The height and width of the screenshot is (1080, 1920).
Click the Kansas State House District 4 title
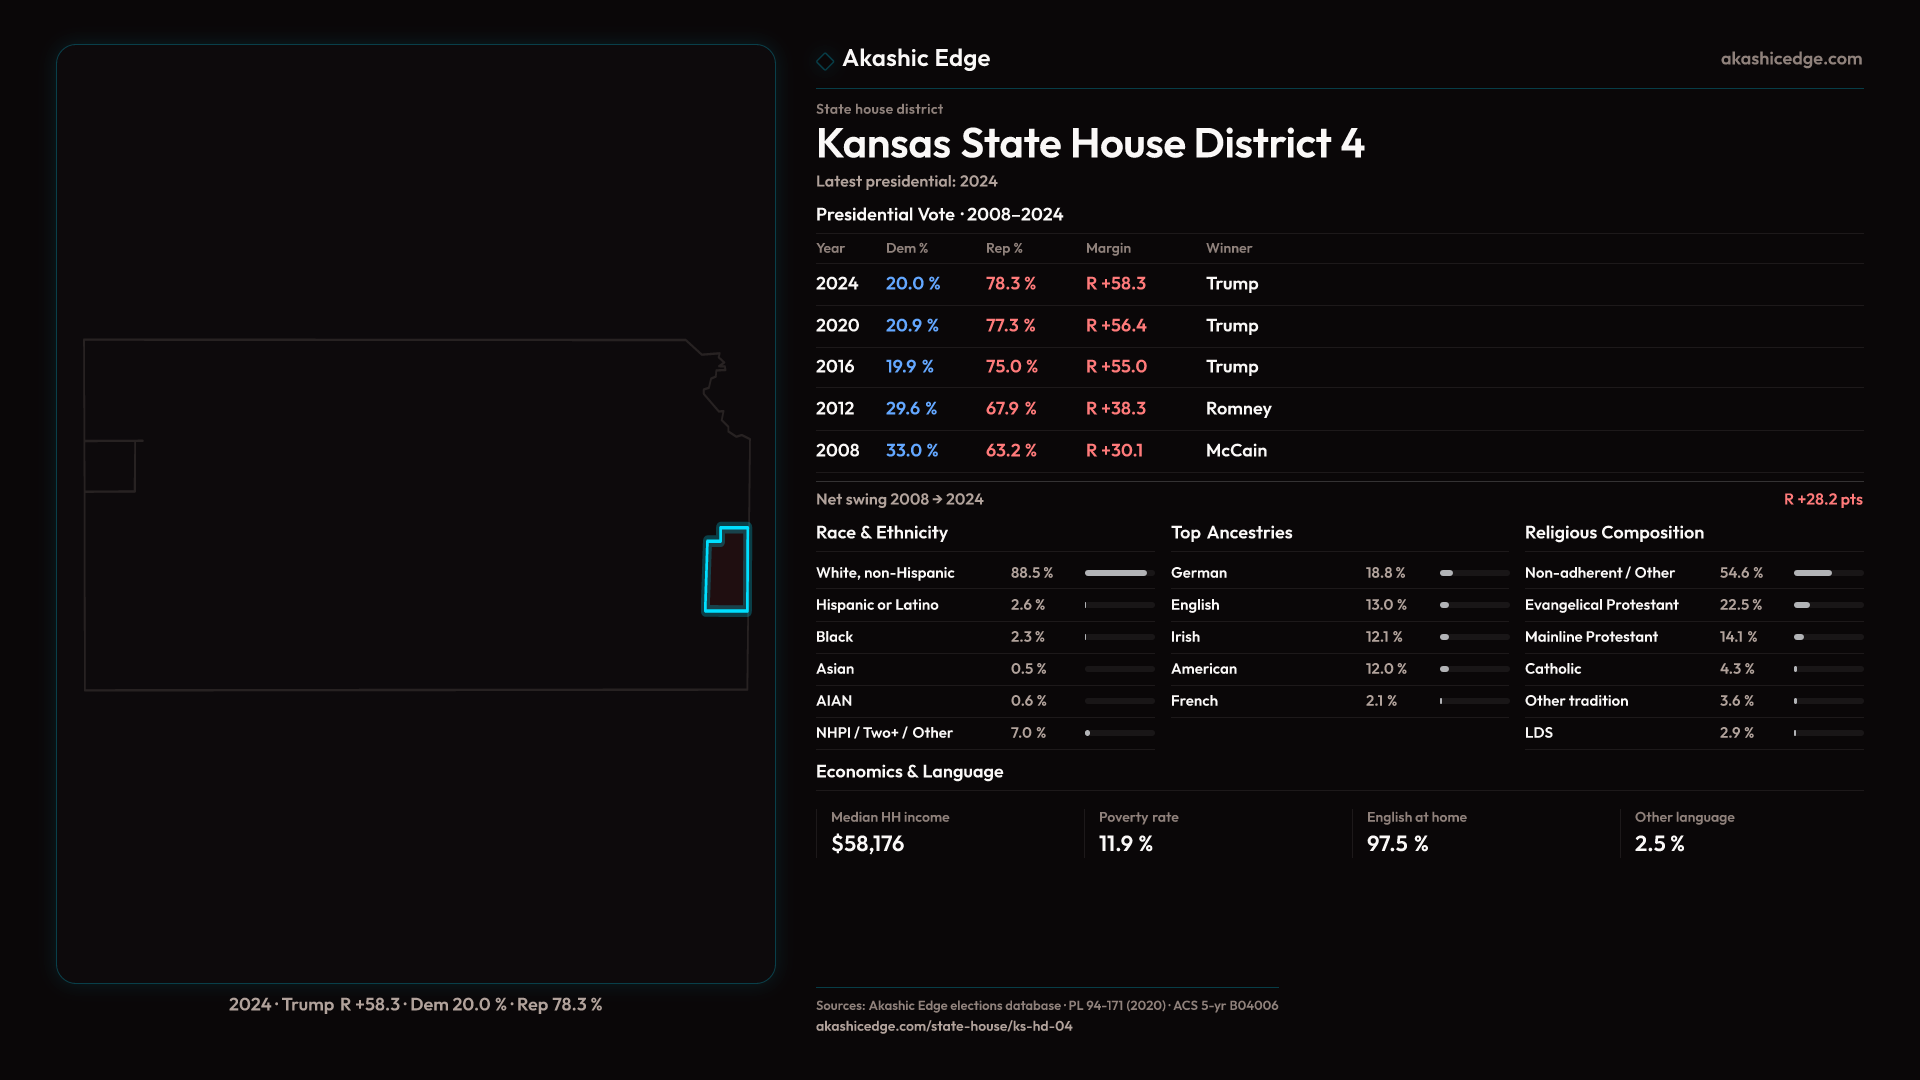[1089, 144]
